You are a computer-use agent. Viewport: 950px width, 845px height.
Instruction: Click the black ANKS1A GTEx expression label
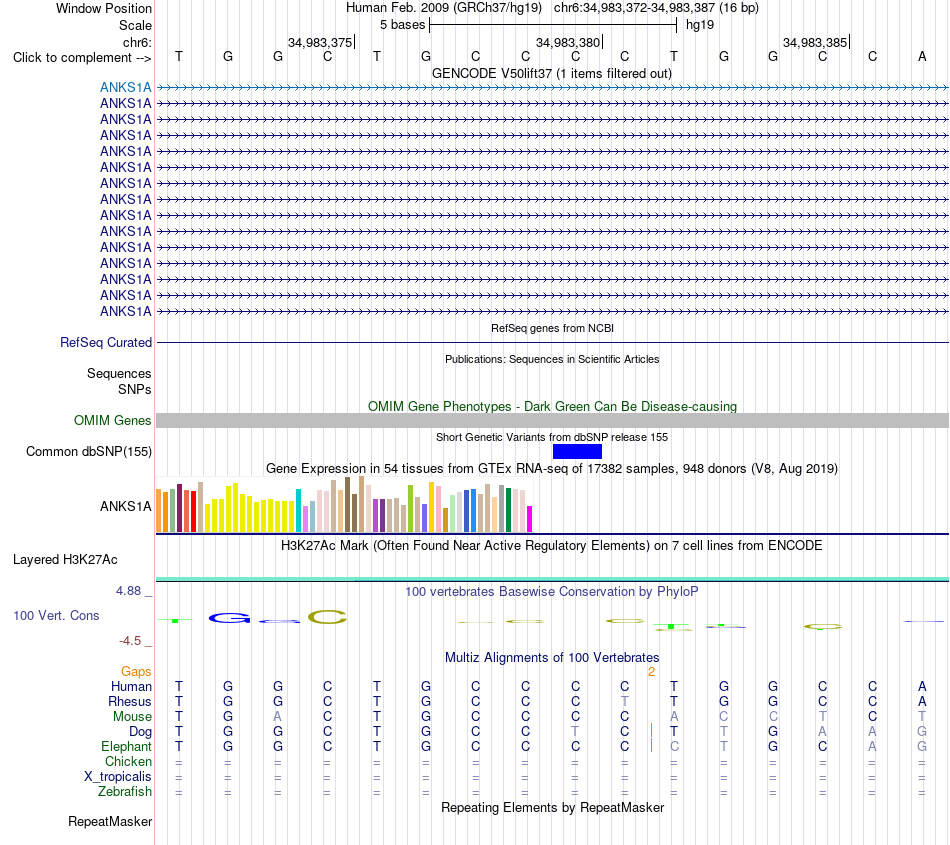click(125, 506)
